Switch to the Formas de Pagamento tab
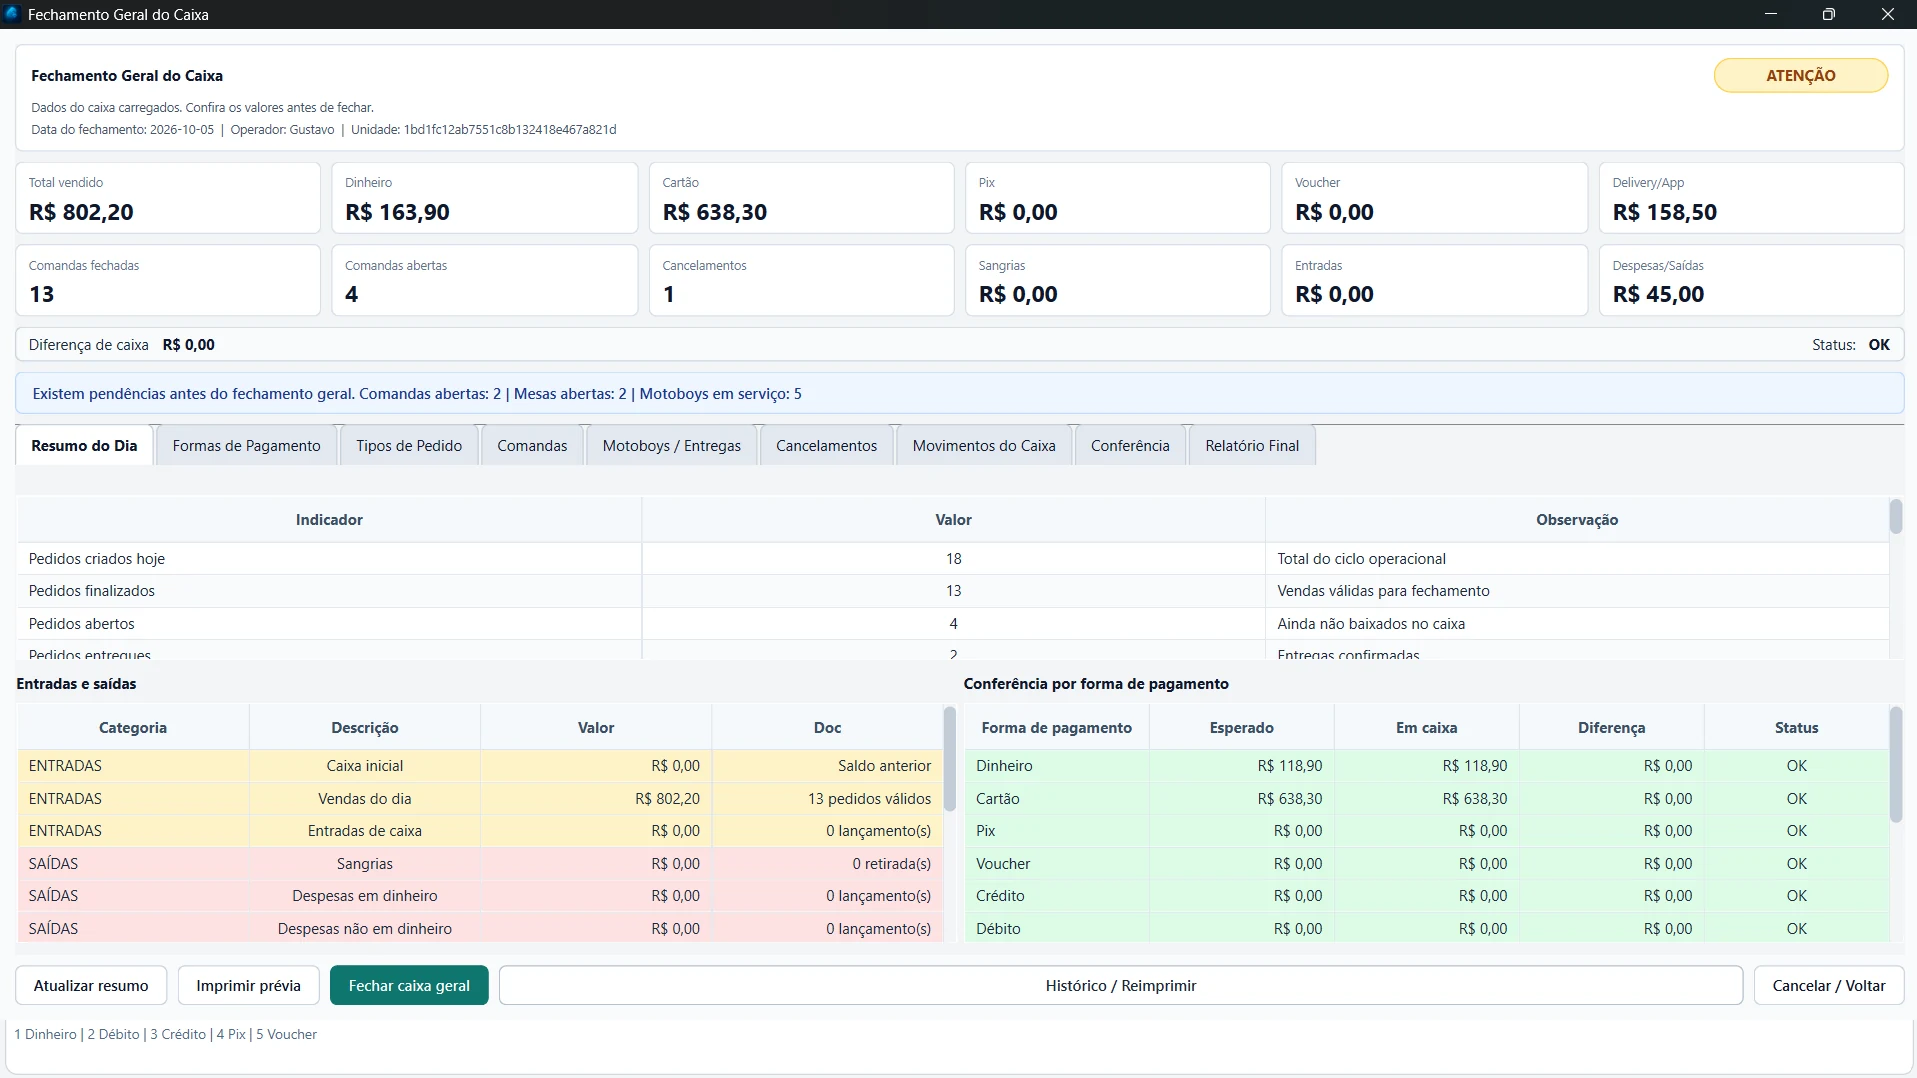1917x1078 pixels. (x=246, y=446)
